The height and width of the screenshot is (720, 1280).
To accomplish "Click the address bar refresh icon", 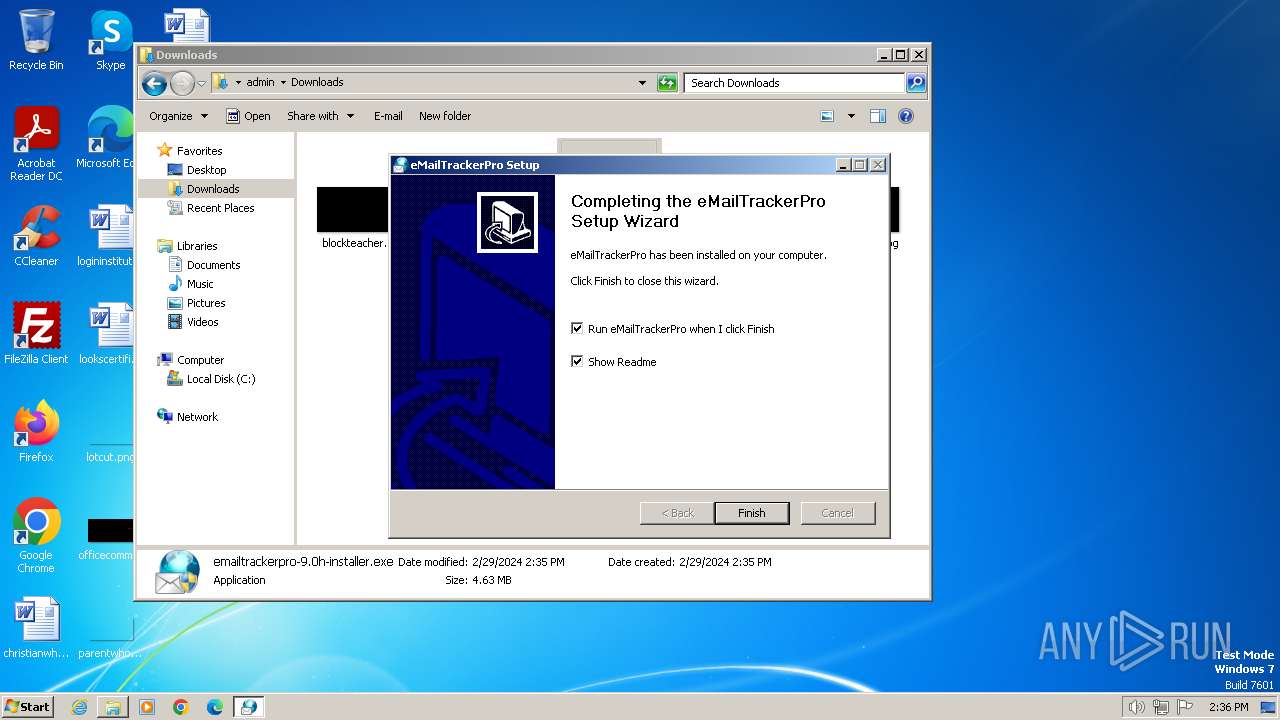I will [x=667, y=83].
